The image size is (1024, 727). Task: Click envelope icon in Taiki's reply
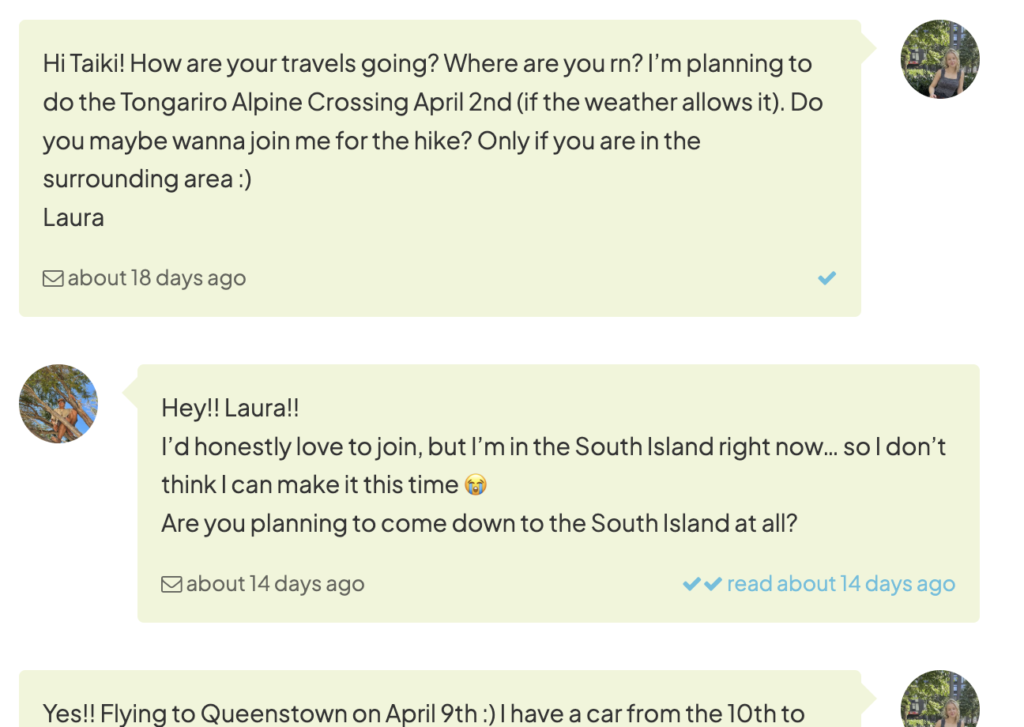[x=171, y=585]
